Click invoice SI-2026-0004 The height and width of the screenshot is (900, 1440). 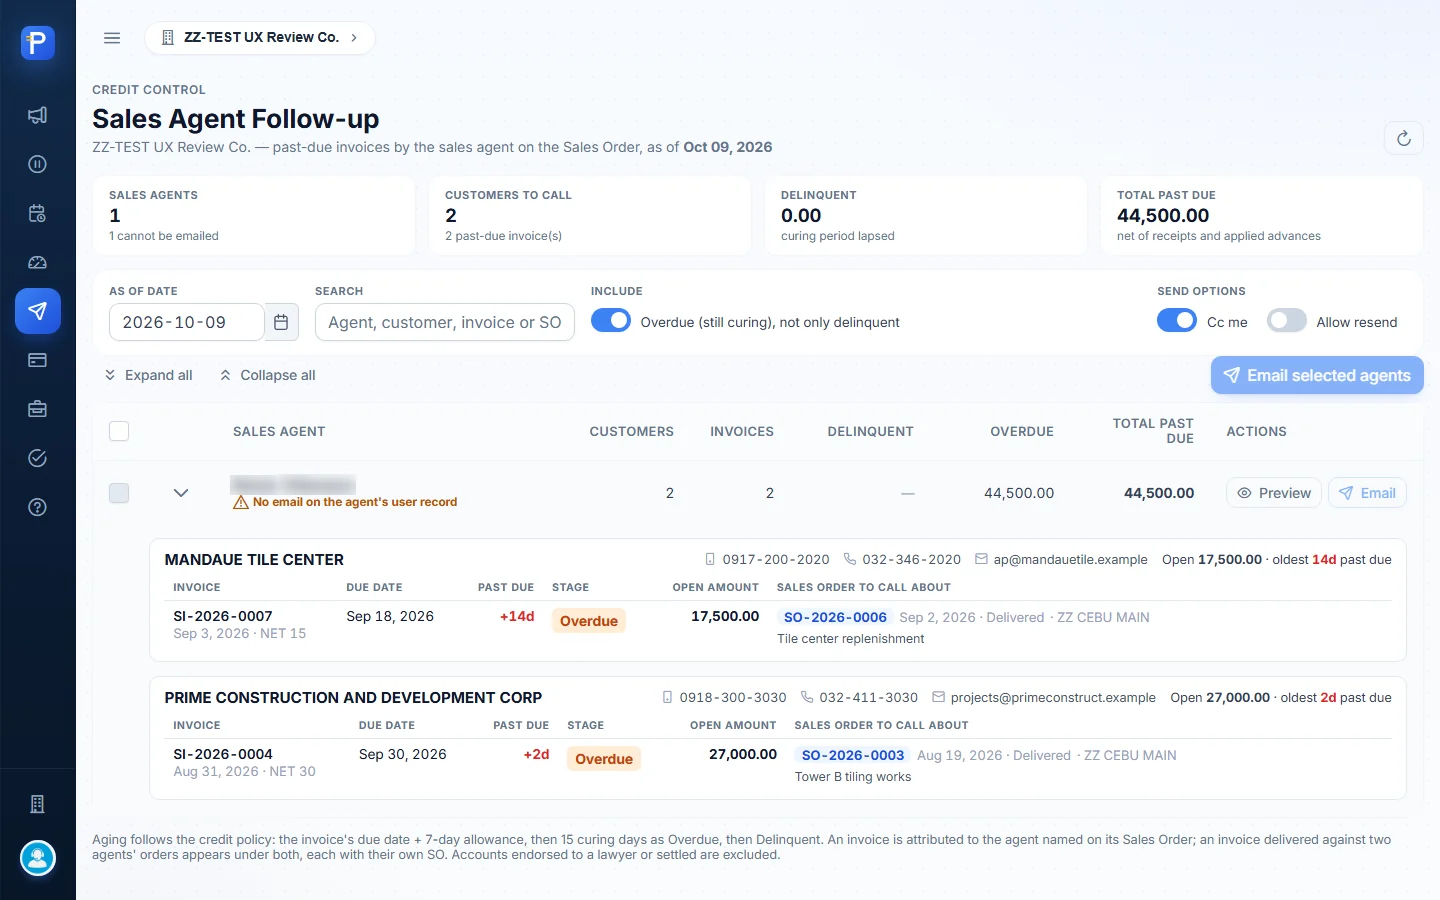(x=223, y=754)
